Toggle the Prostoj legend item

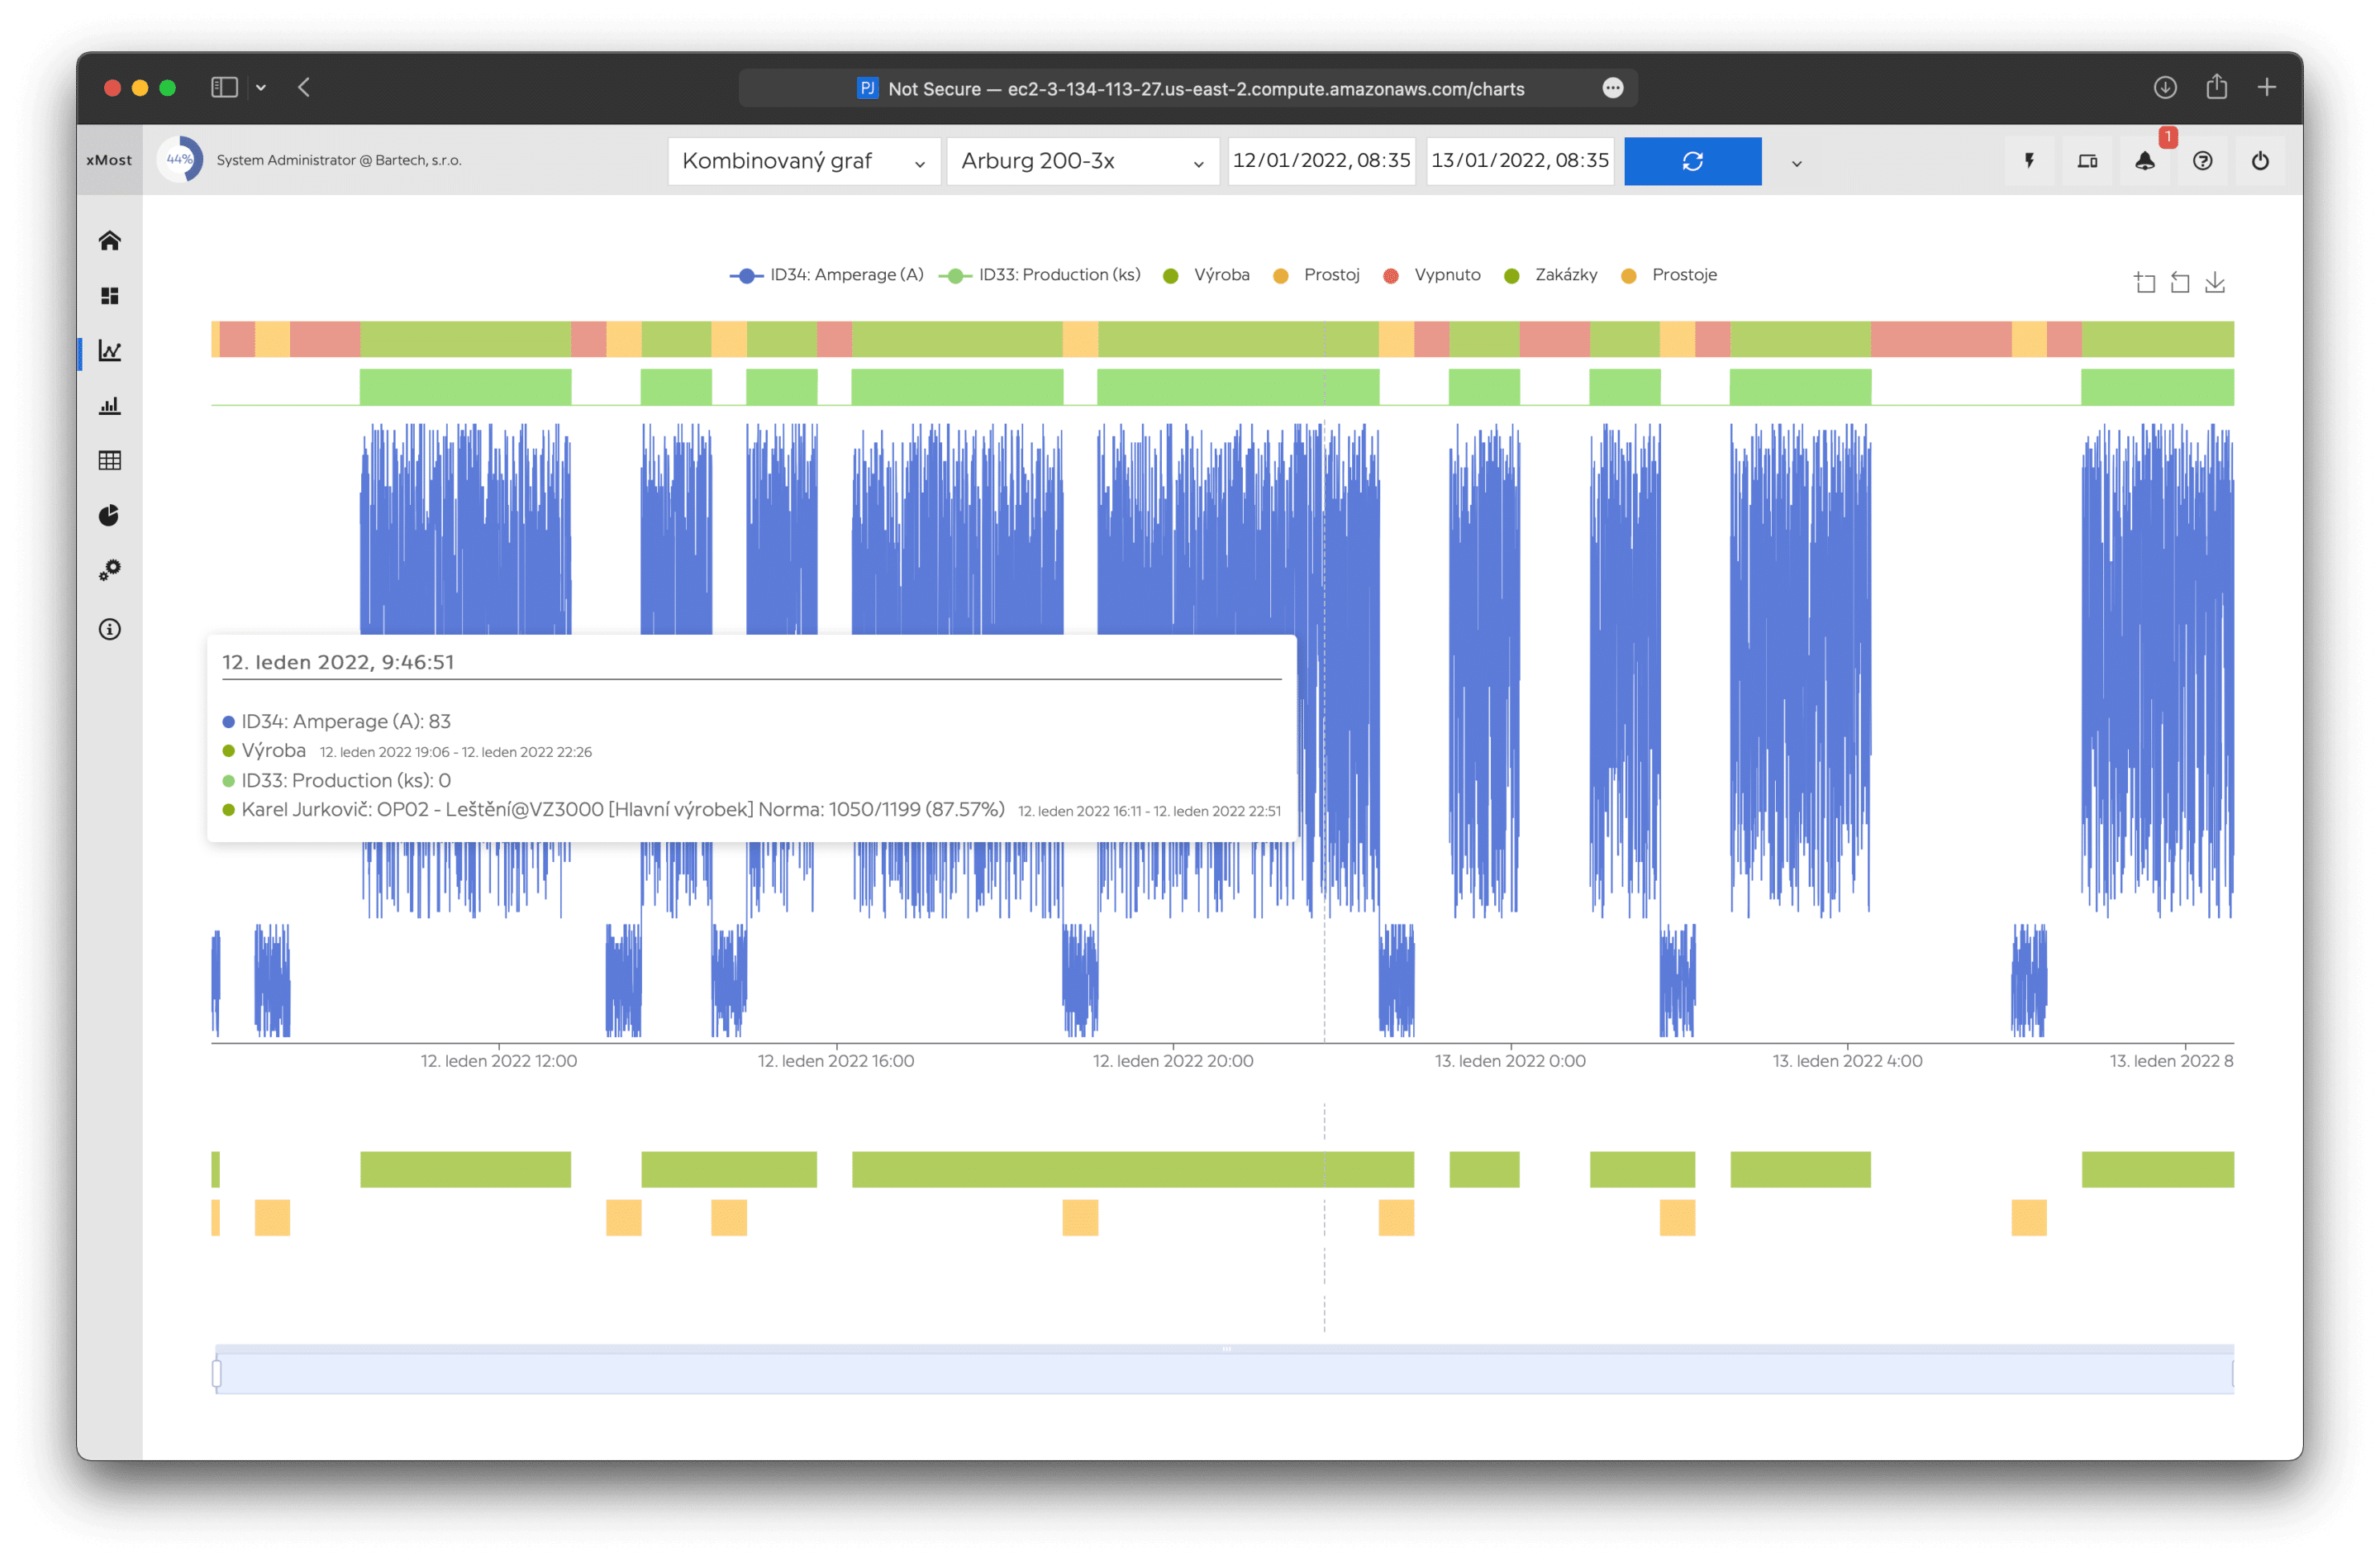pyautogui.click(x=1317, y=275)
